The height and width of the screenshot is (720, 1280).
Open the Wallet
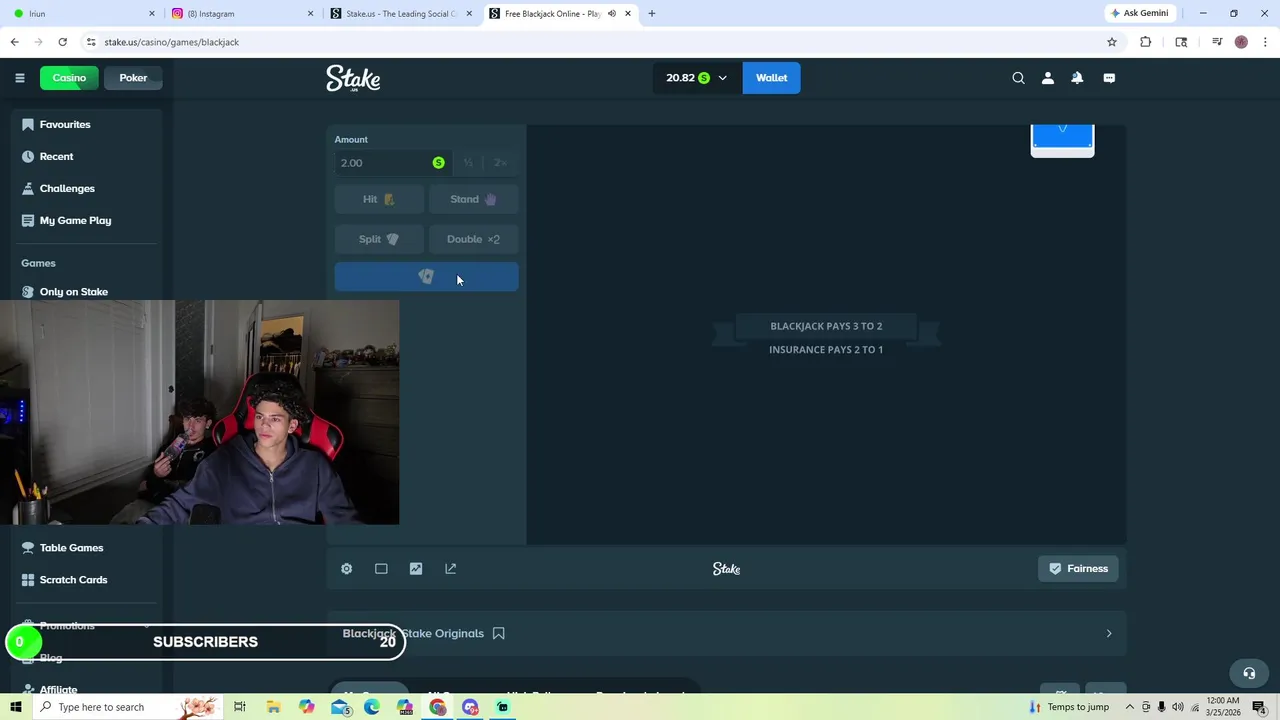(x=771, y=78)
